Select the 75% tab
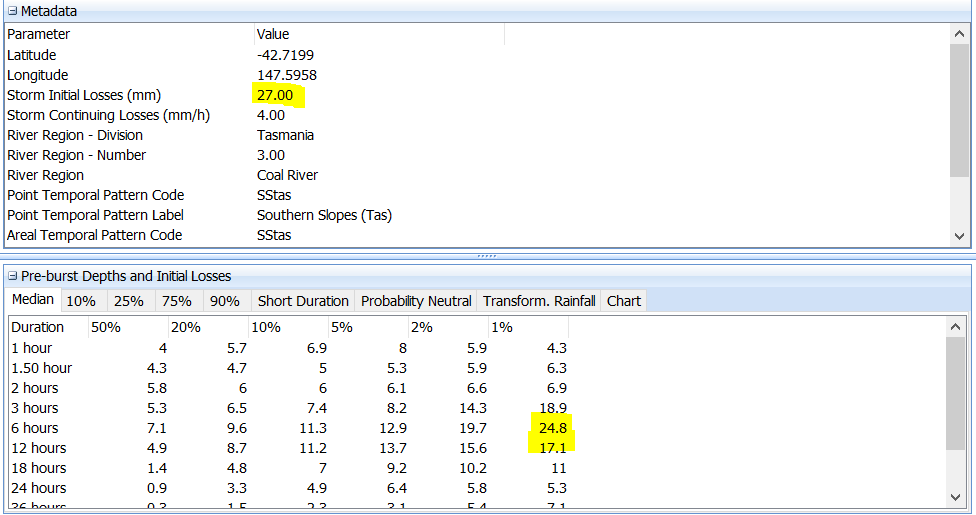Image resolution: width=976 pixels, height=515 pixels. click(176, 301)
